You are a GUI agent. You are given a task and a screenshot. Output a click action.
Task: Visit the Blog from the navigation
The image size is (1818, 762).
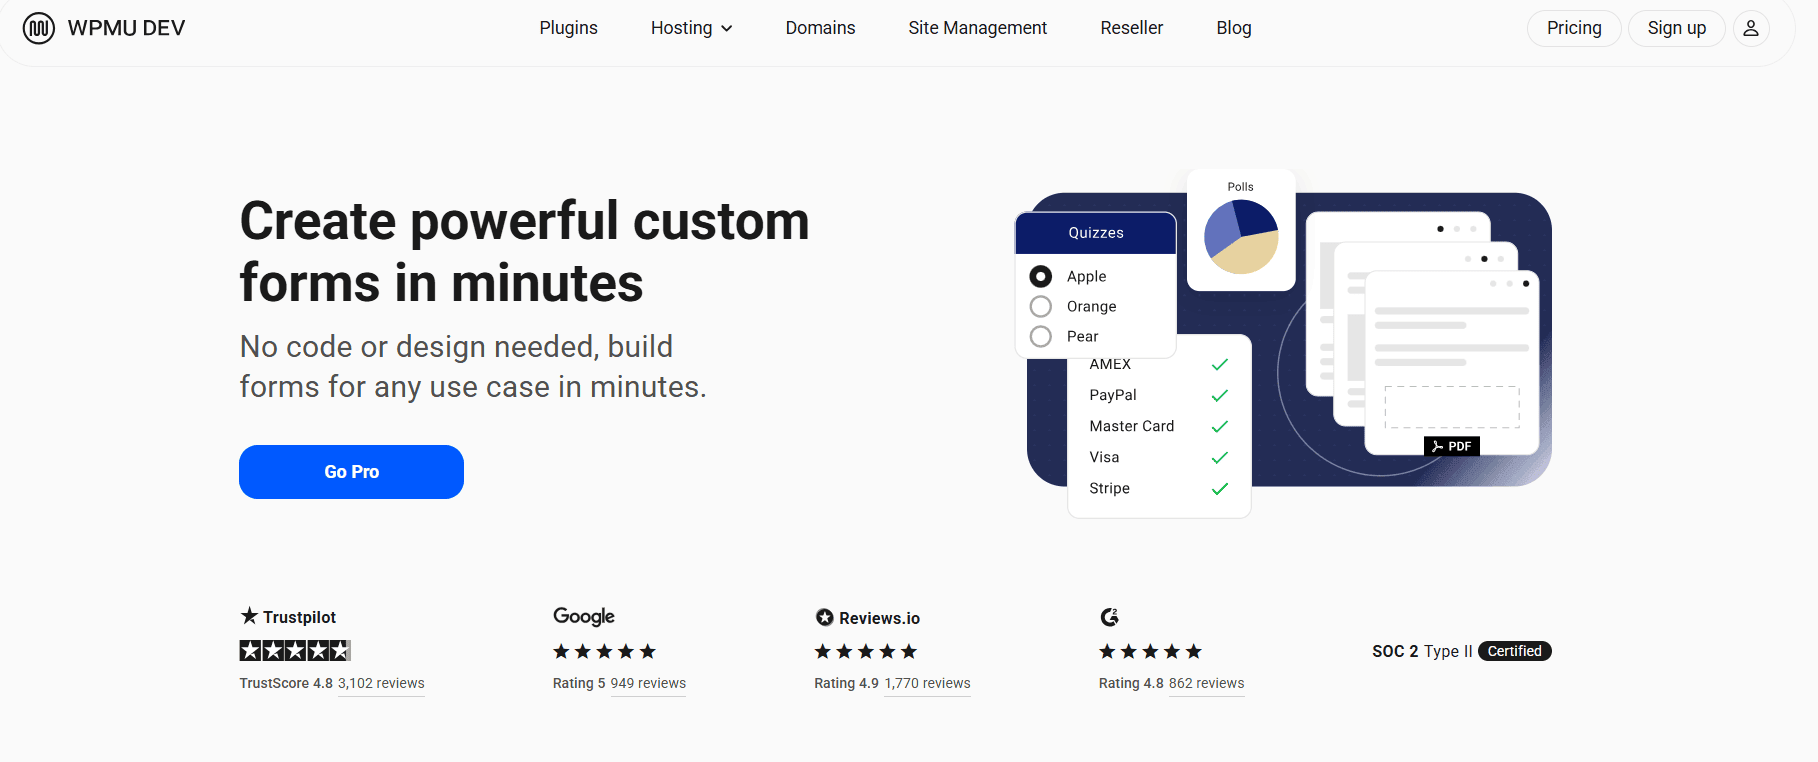click(x=1234, y=28)
